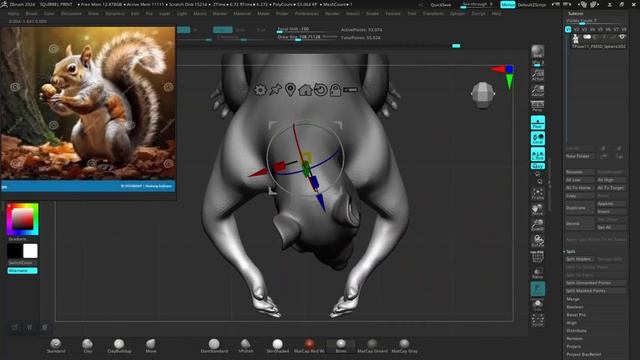
Task: Expand the Project section
Action: point(573,347)
